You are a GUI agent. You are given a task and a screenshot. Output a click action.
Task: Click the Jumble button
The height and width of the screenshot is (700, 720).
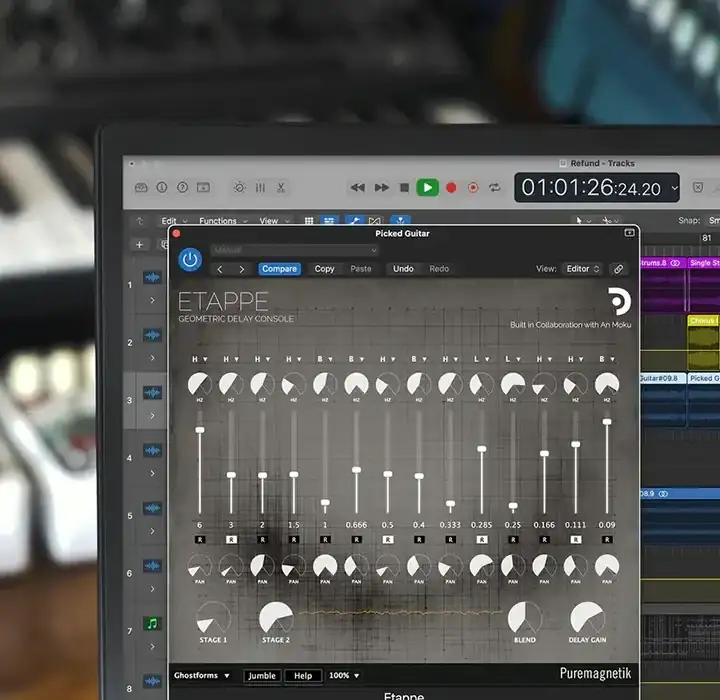(x=262, y=676)
